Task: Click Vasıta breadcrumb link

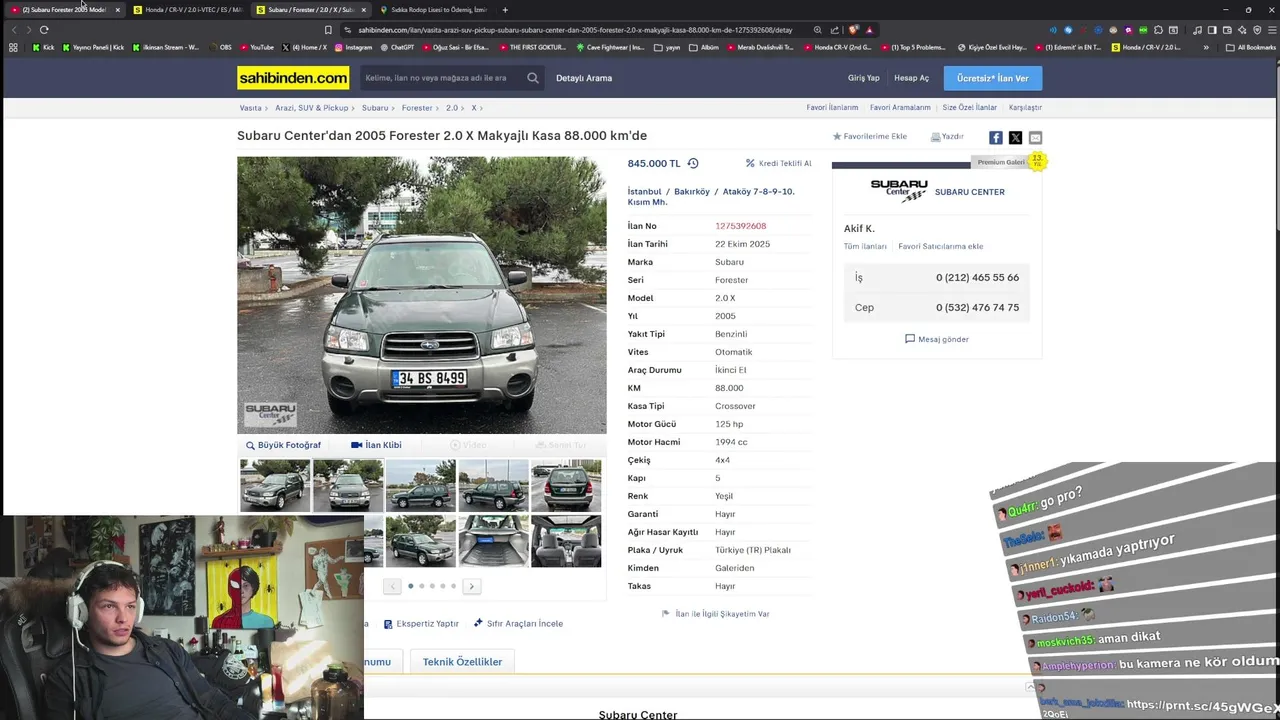Action: (x=250, y=107)
